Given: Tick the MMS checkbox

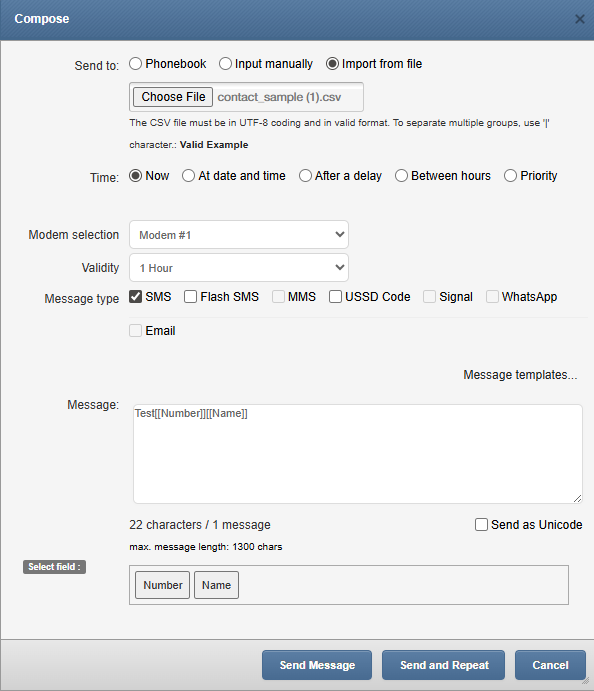Looking at the screenshot, I should pyautogui.click(x=278, y=297).
